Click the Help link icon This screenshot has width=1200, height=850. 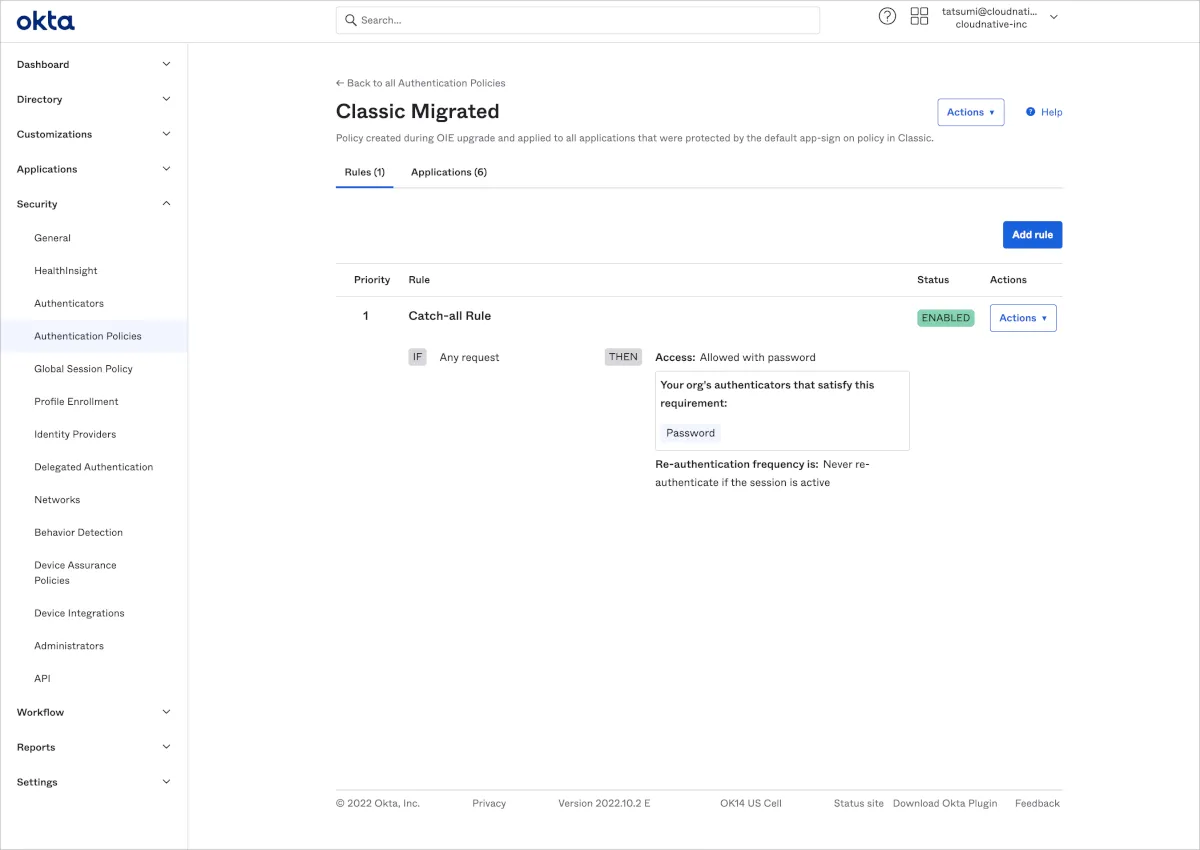[x=1031, y=112]
